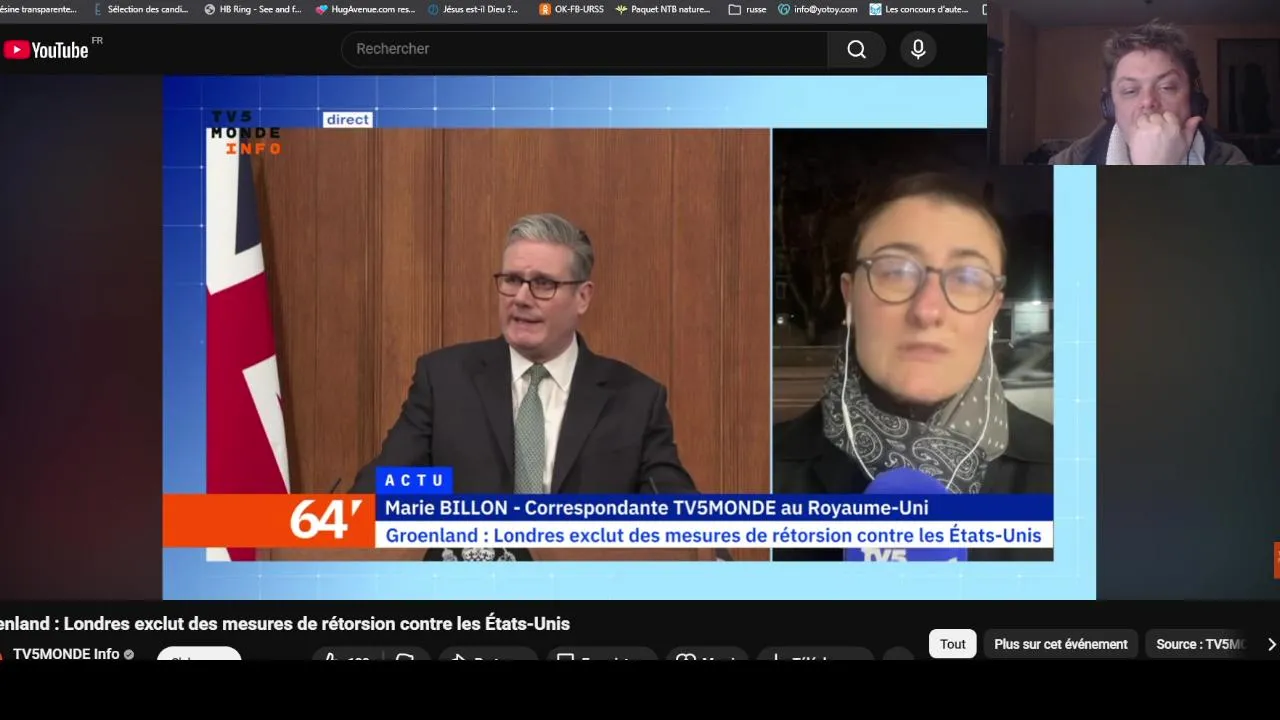Screen dimensions: 1280x720
Task: Open the 'Jésus est-il Dieu ?' bookmark
Action: click(x=473, y=9)
